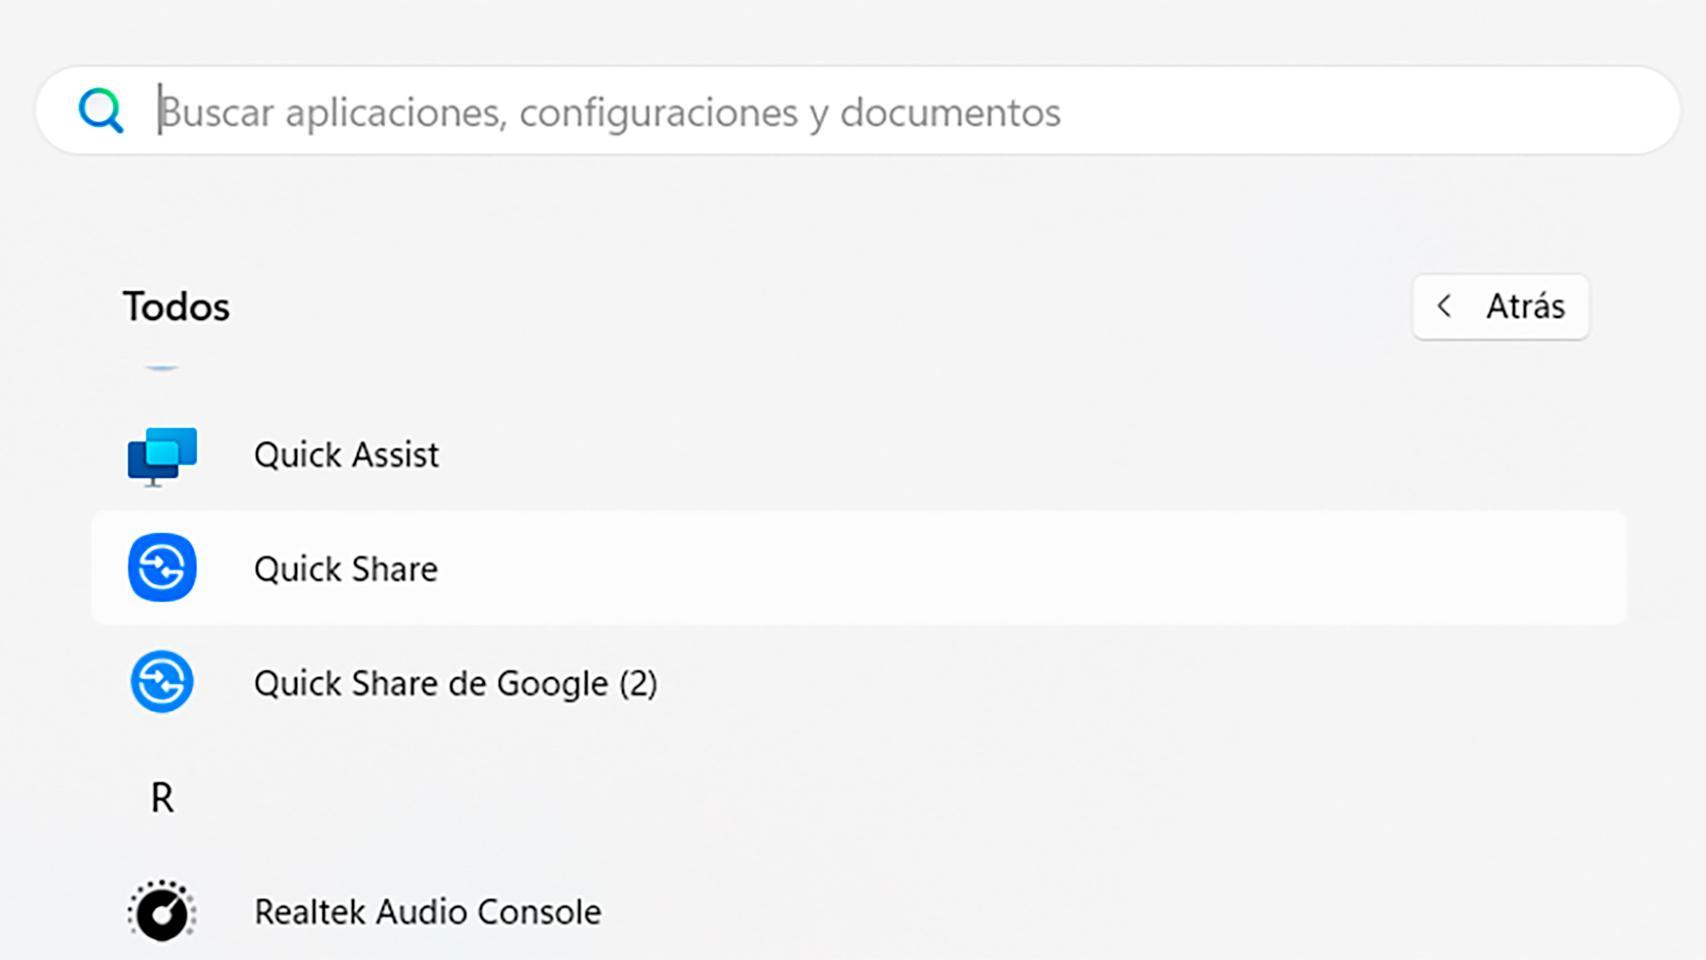Screen dimensions: 1706x960
Task: Click the Todos section heading
Action: coord(176,306)
